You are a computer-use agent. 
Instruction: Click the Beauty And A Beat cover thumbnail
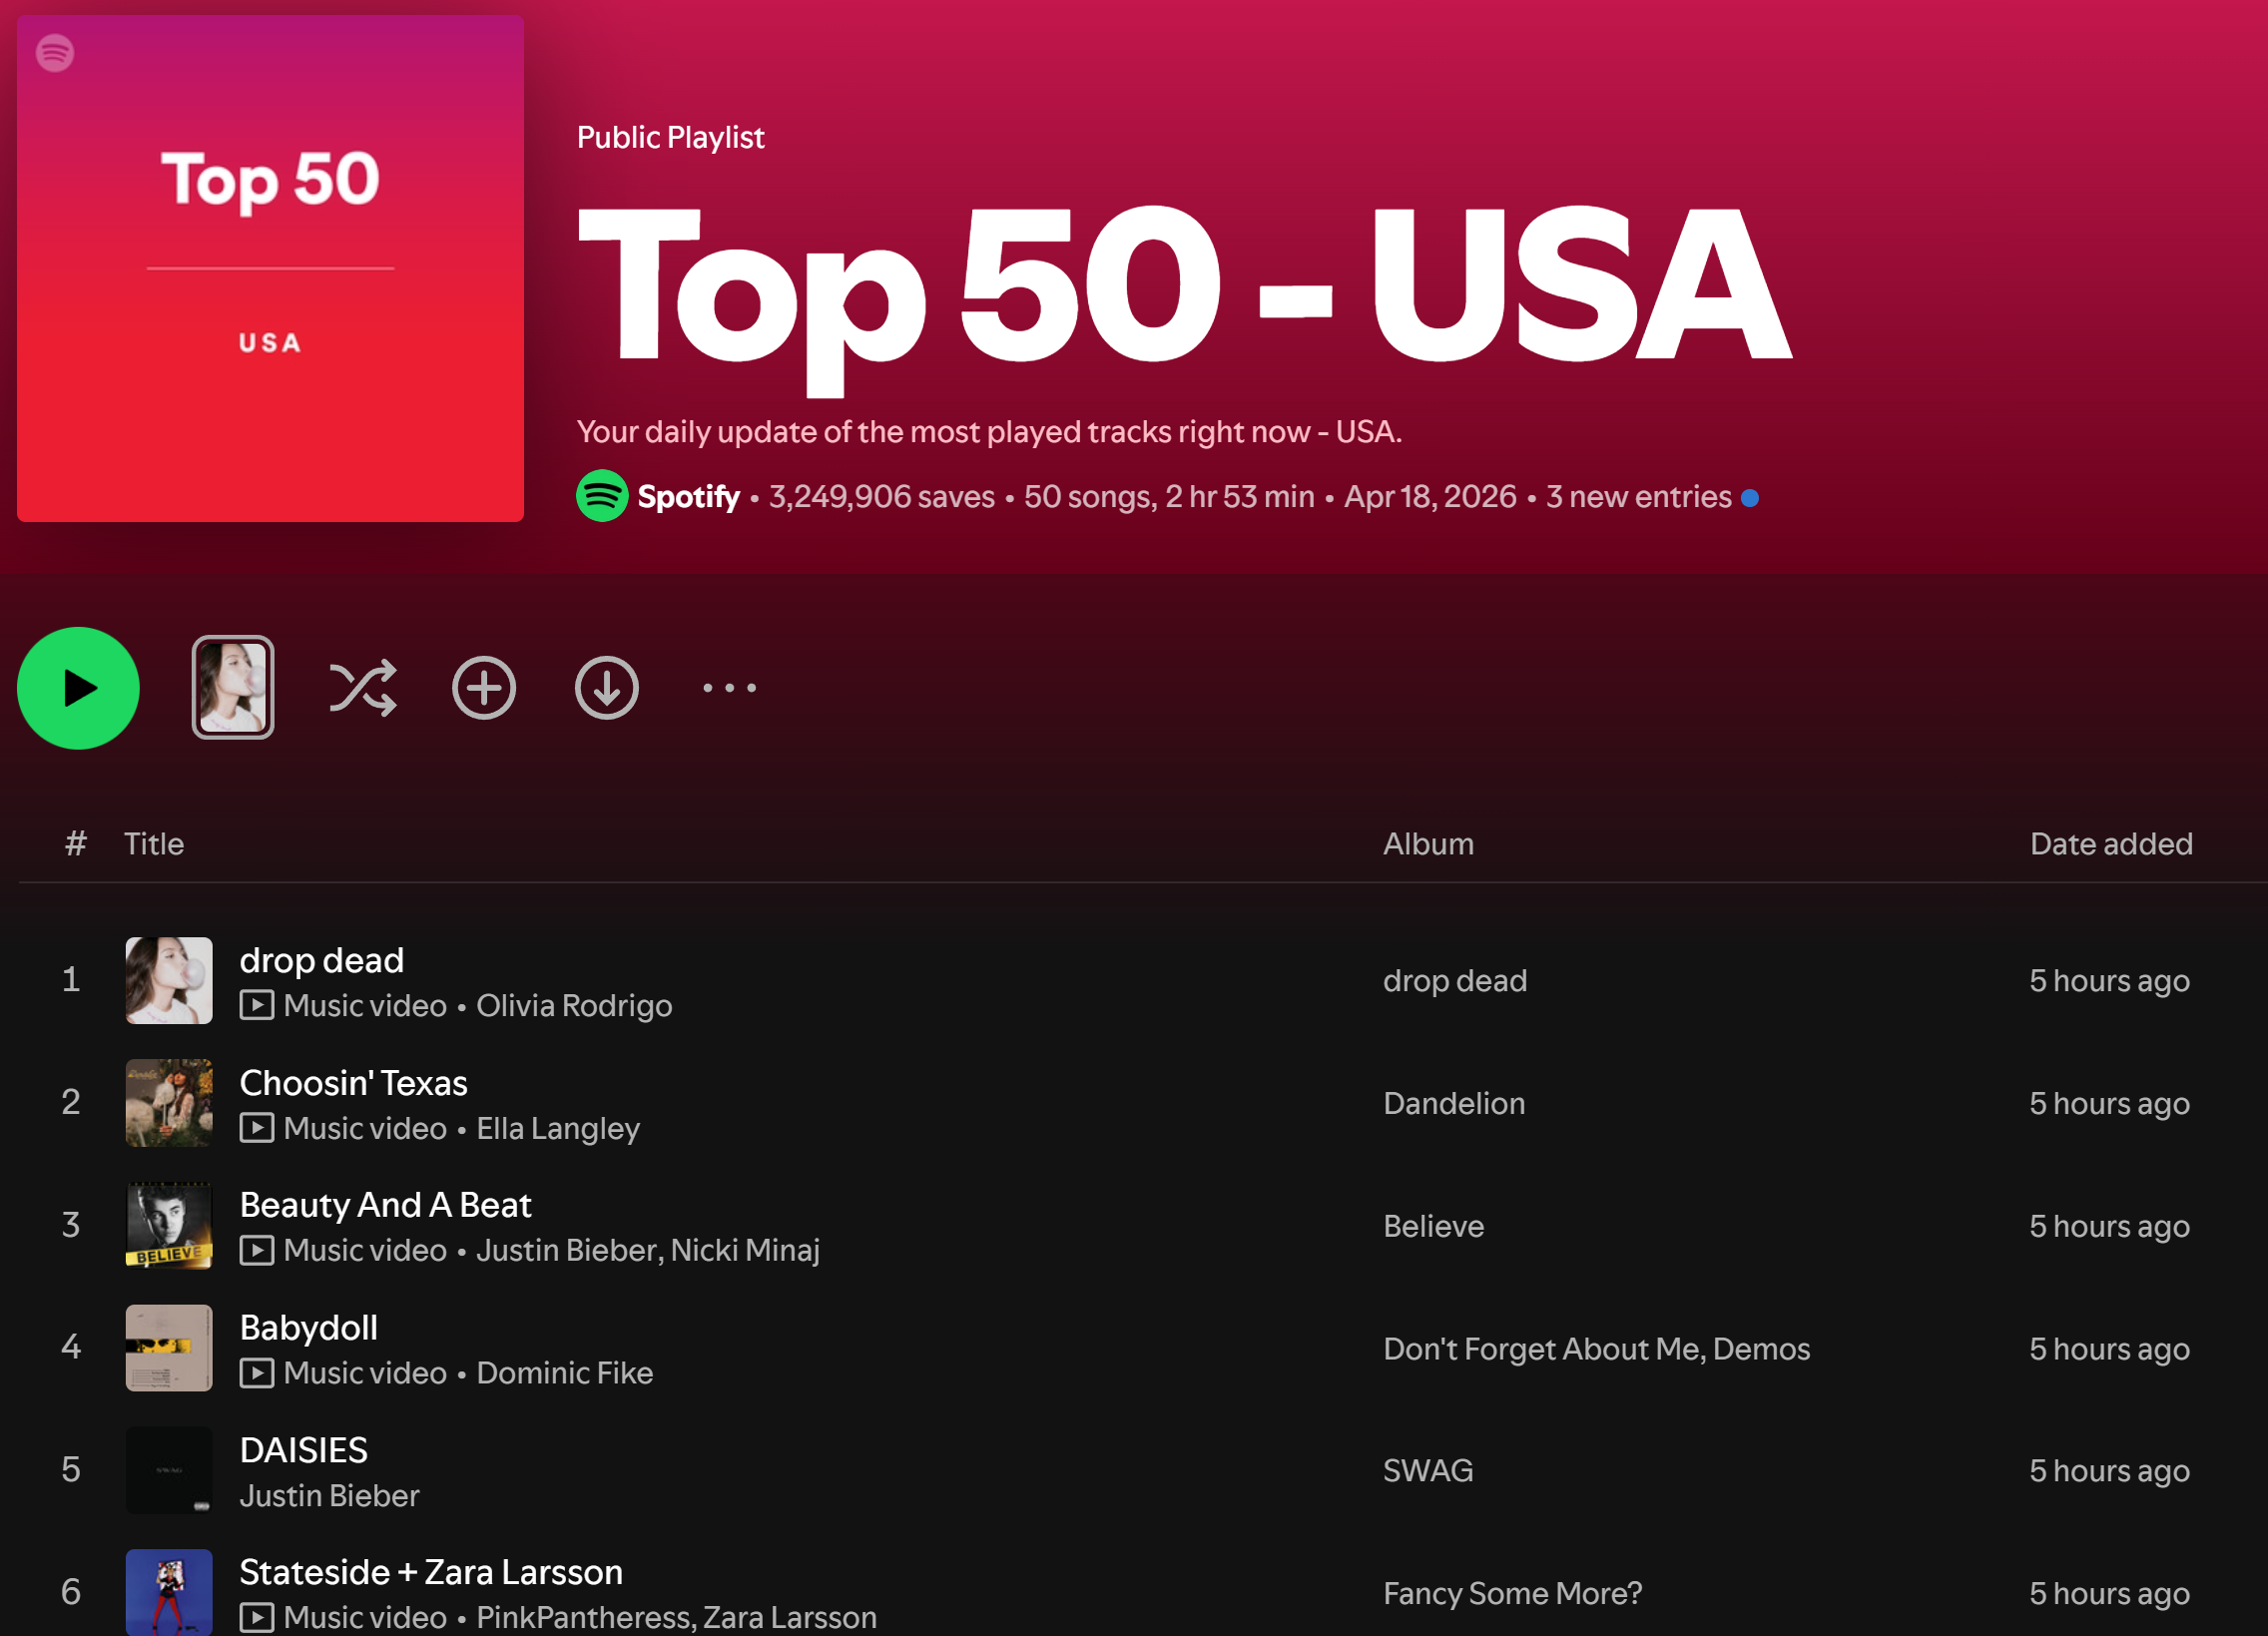point(169,1226)
